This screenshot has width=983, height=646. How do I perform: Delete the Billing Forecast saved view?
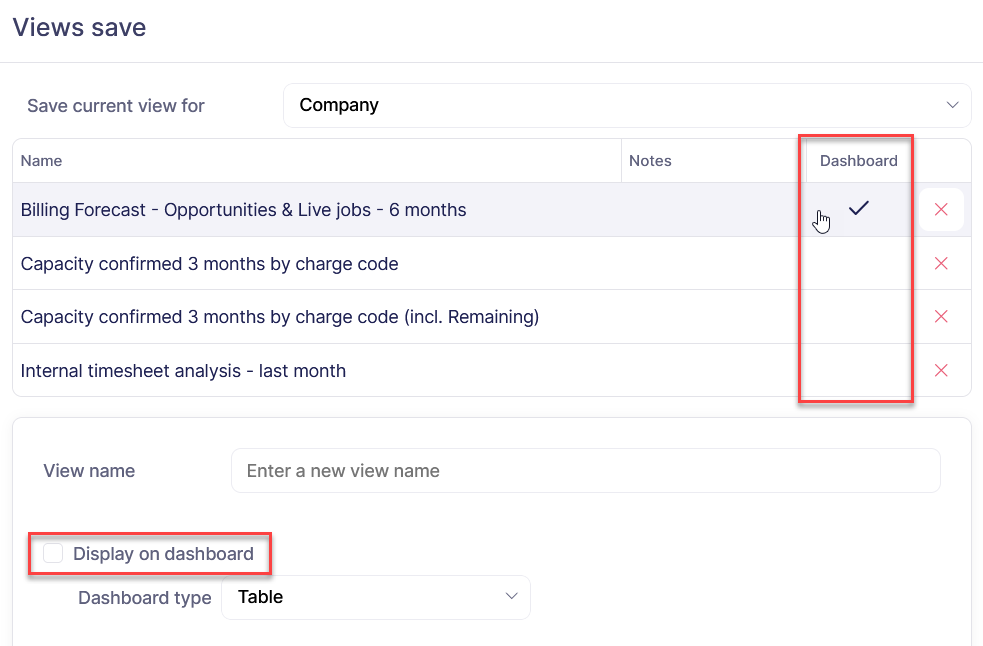[x=940, y=210]
